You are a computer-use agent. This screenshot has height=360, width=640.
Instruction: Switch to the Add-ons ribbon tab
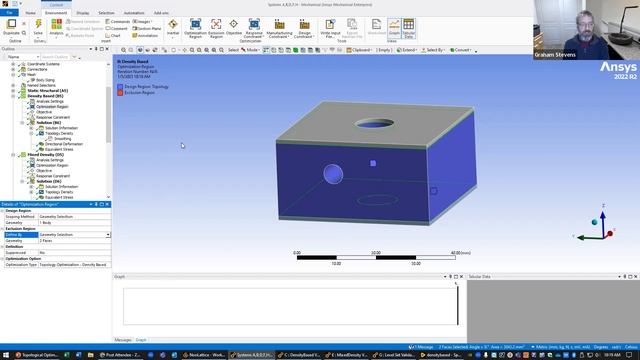[161, 13]
